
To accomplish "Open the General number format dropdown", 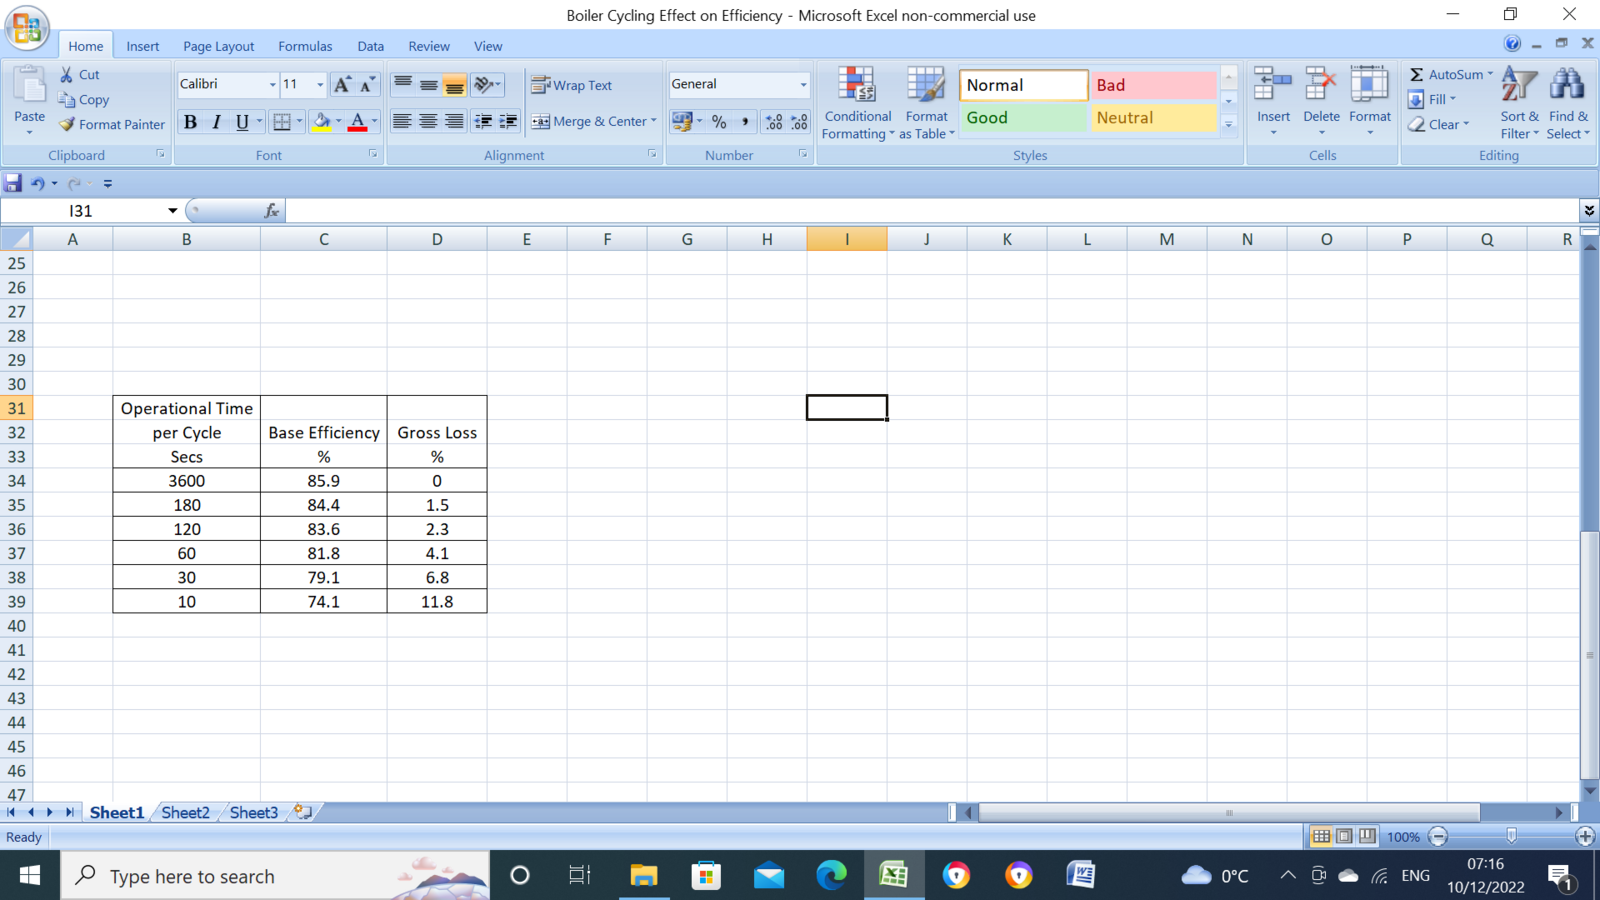I will (802, 85).
